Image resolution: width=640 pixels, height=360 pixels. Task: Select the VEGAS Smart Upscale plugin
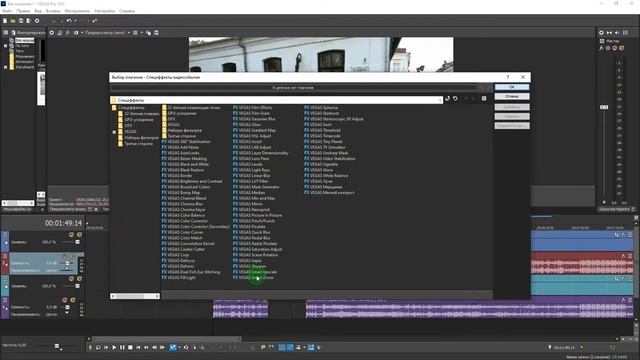pos(255,272)
